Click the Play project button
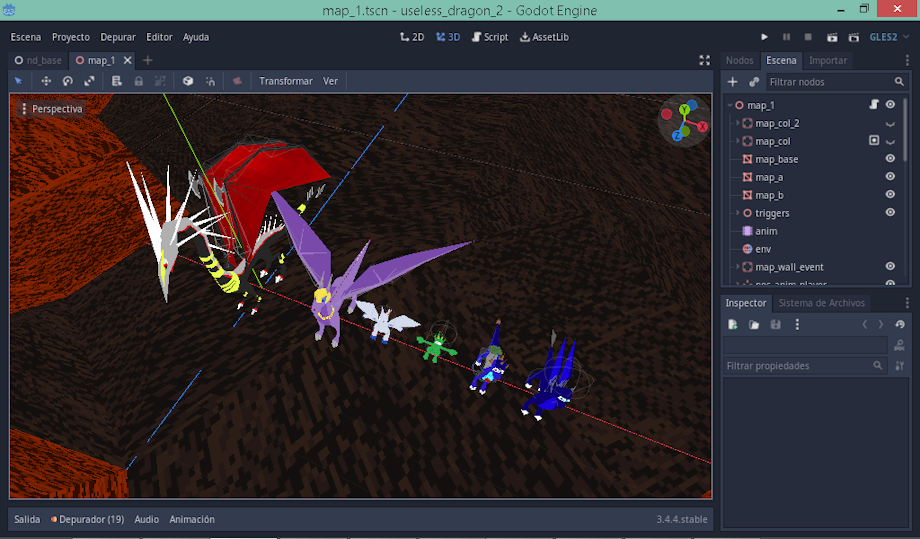This screenshot has height=539, width=920. click(766, 37)
